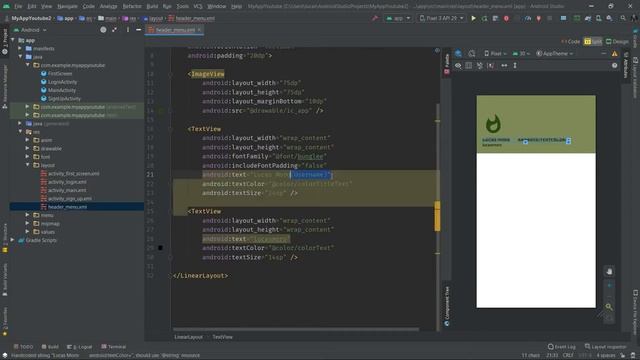Click LinearLayout in the editor breadcrumb

click(188, 337)
